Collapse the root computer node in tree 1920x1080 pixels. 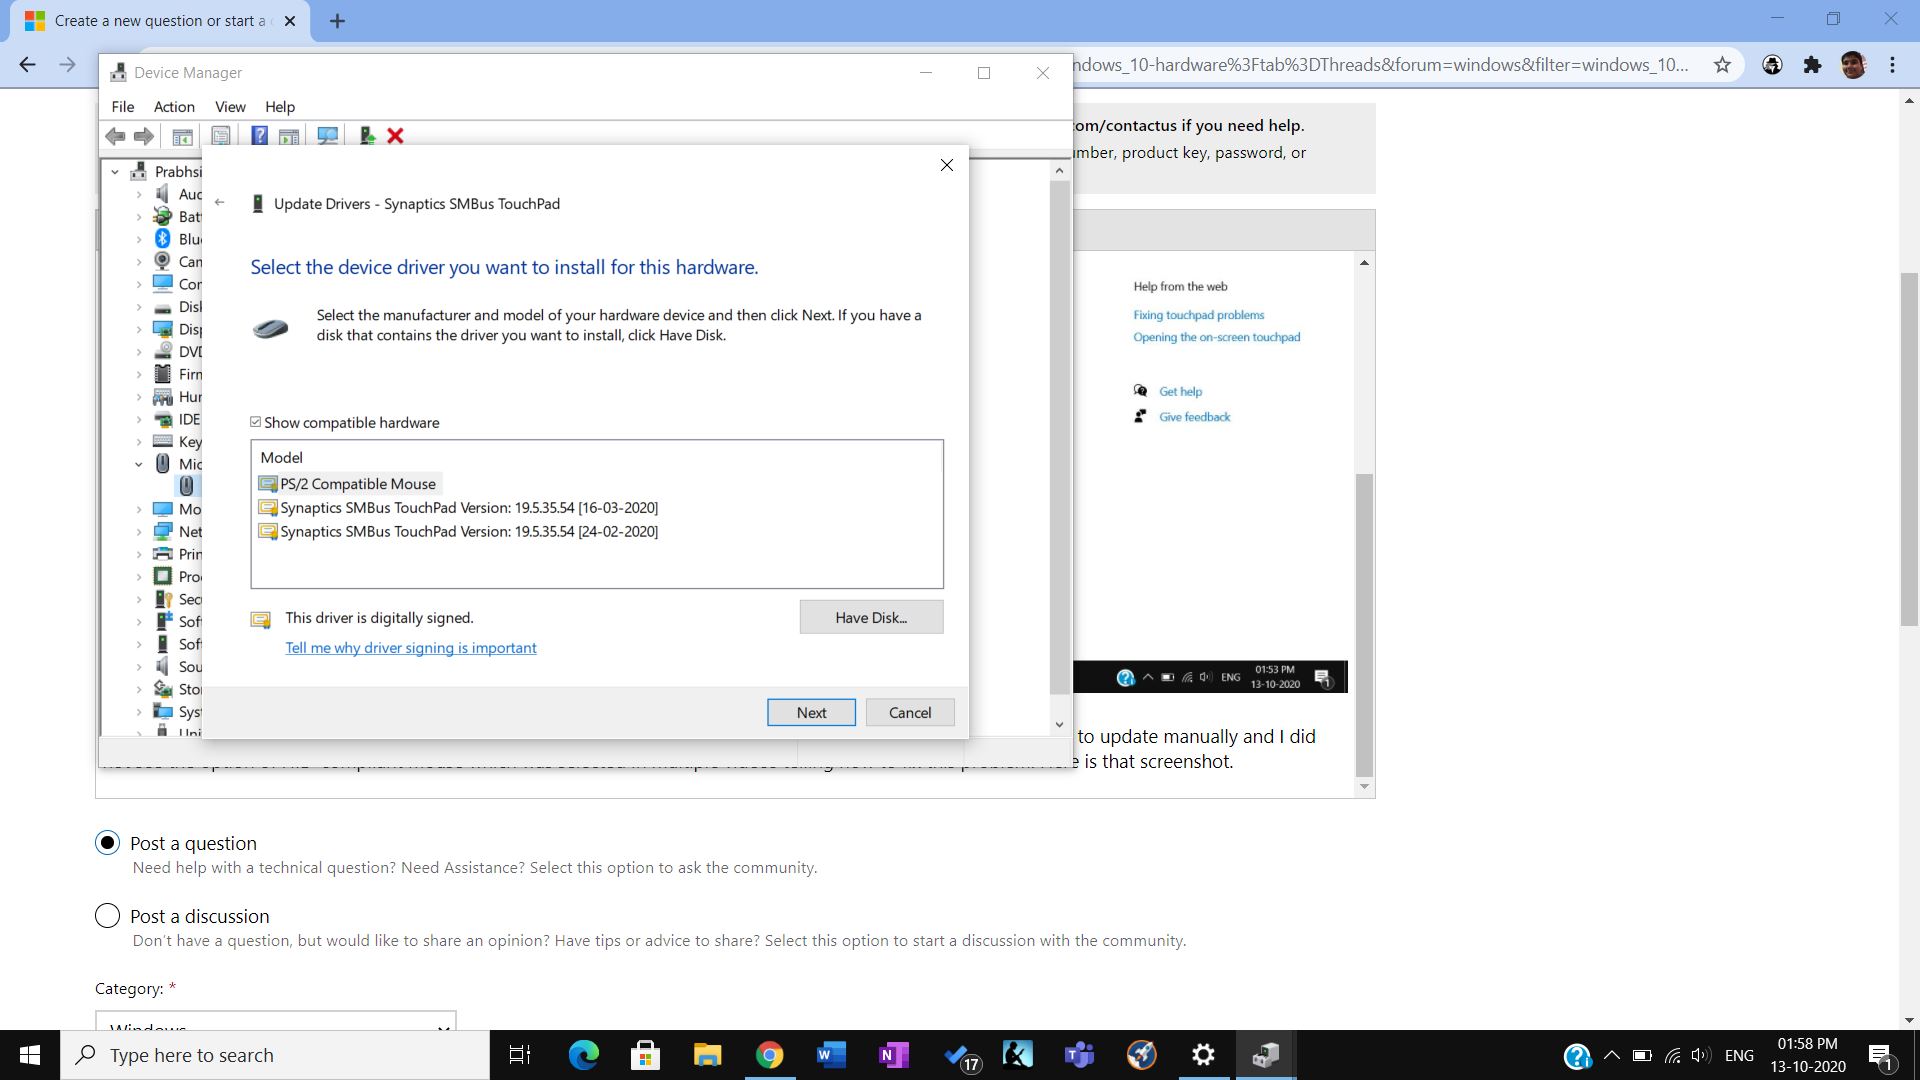pyautogui.click(x=115, y=172)
